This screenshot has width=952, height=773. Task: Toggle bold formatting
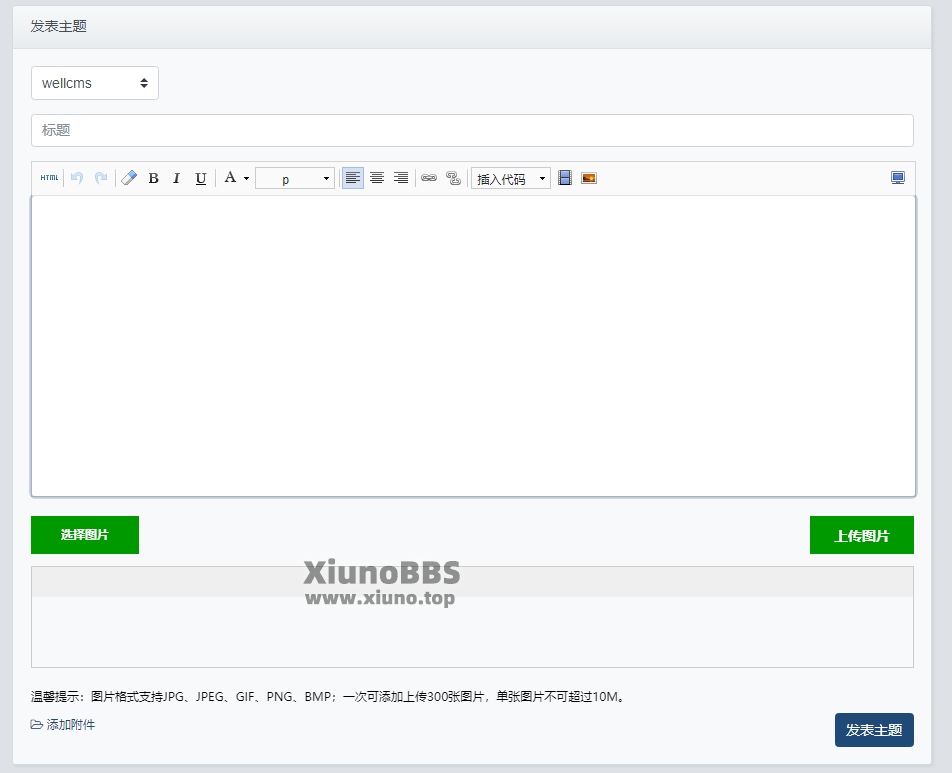click(x=154, y=178)
